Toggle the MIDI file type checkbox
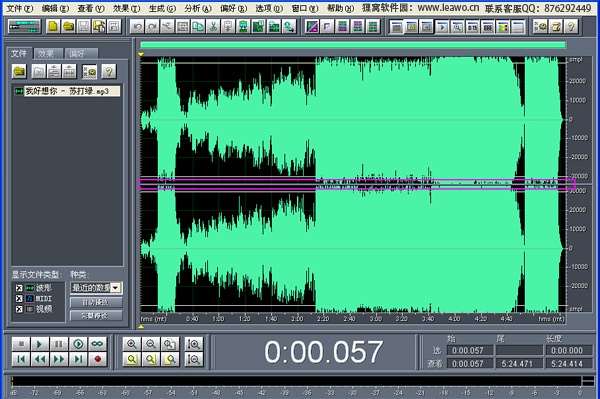The height and width of the screenshot is (399, 600). [19, 298]
